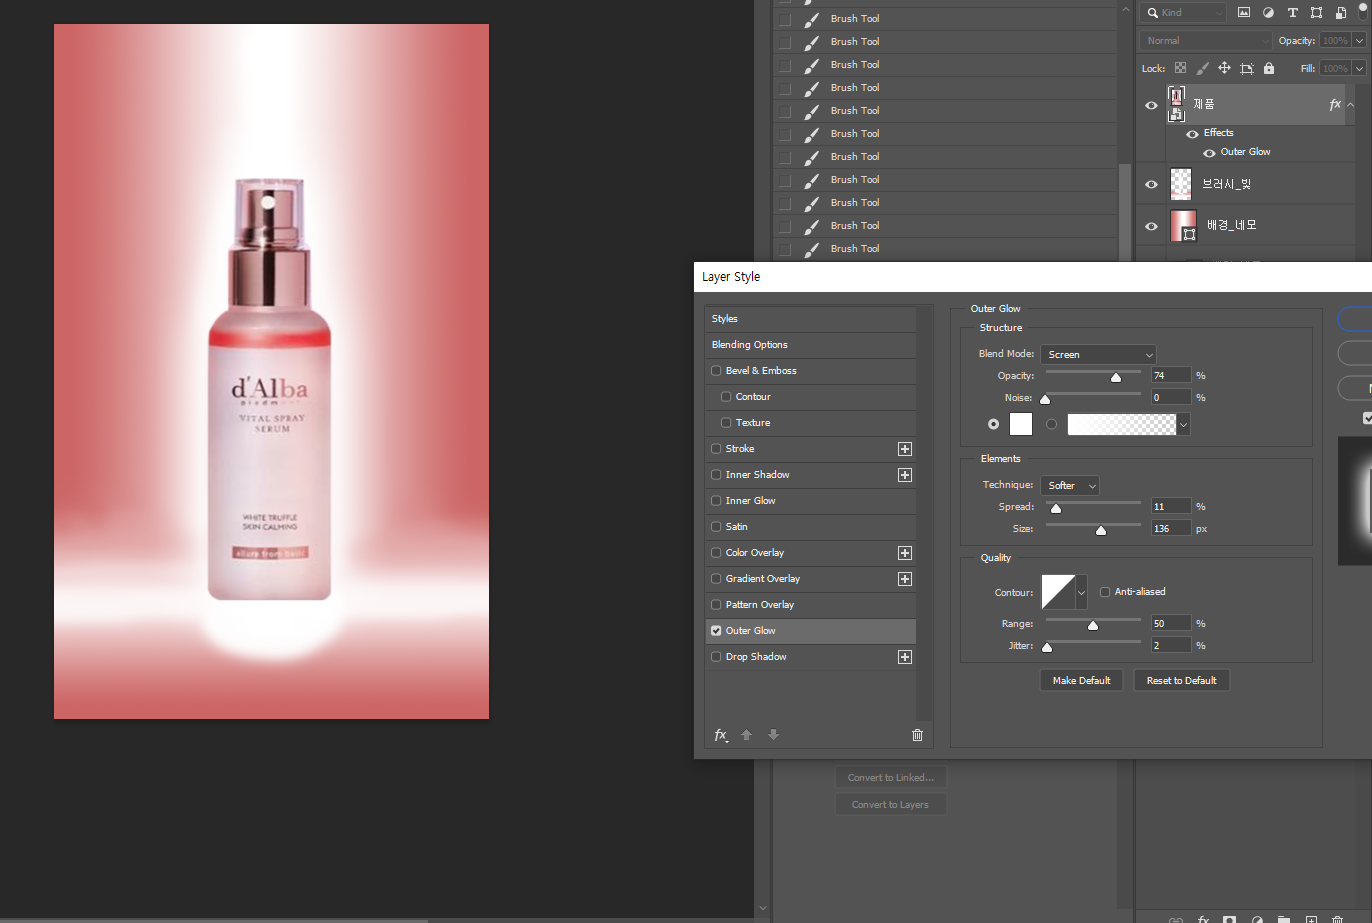The height and width of the screenshot is (923, 1372).
Task: Enable the Texture checkbox
Action: click(726, 423)
